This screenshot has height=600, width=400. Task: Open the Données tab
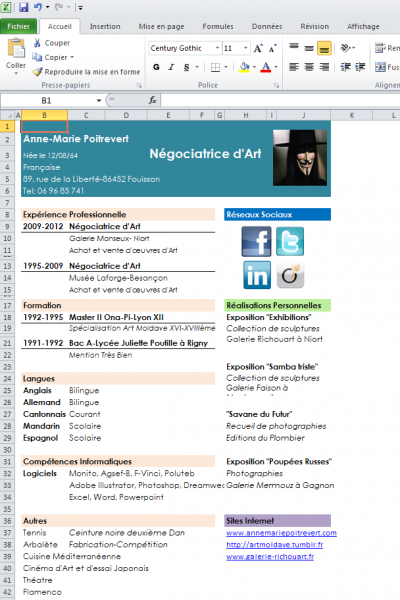pyautogui.click(x=267, y=26)
